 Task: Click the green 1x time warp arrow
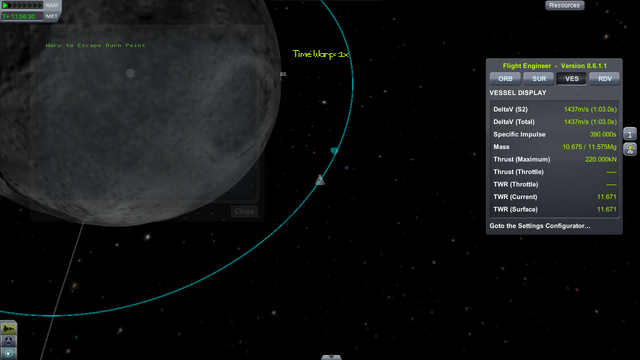click(5, 5)
